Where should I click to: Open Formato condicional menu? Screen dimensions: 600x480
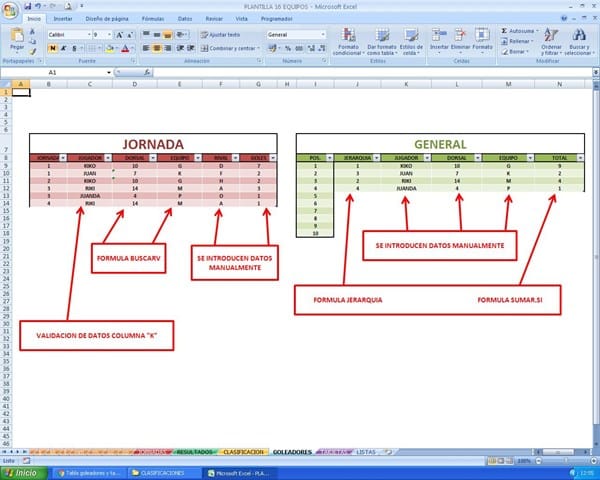click(x=348, y=41)
